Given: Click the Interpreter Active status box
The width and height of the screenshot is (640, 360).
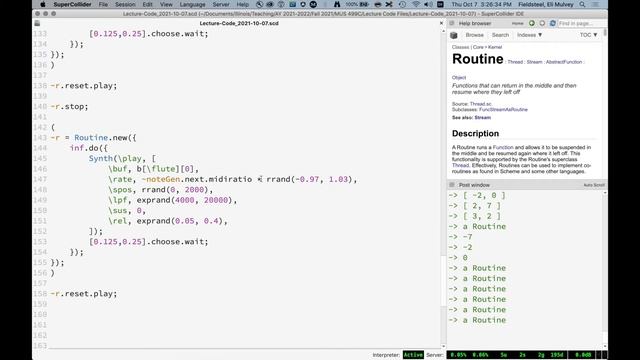Looking at the screenshot, I should point(413,355).
